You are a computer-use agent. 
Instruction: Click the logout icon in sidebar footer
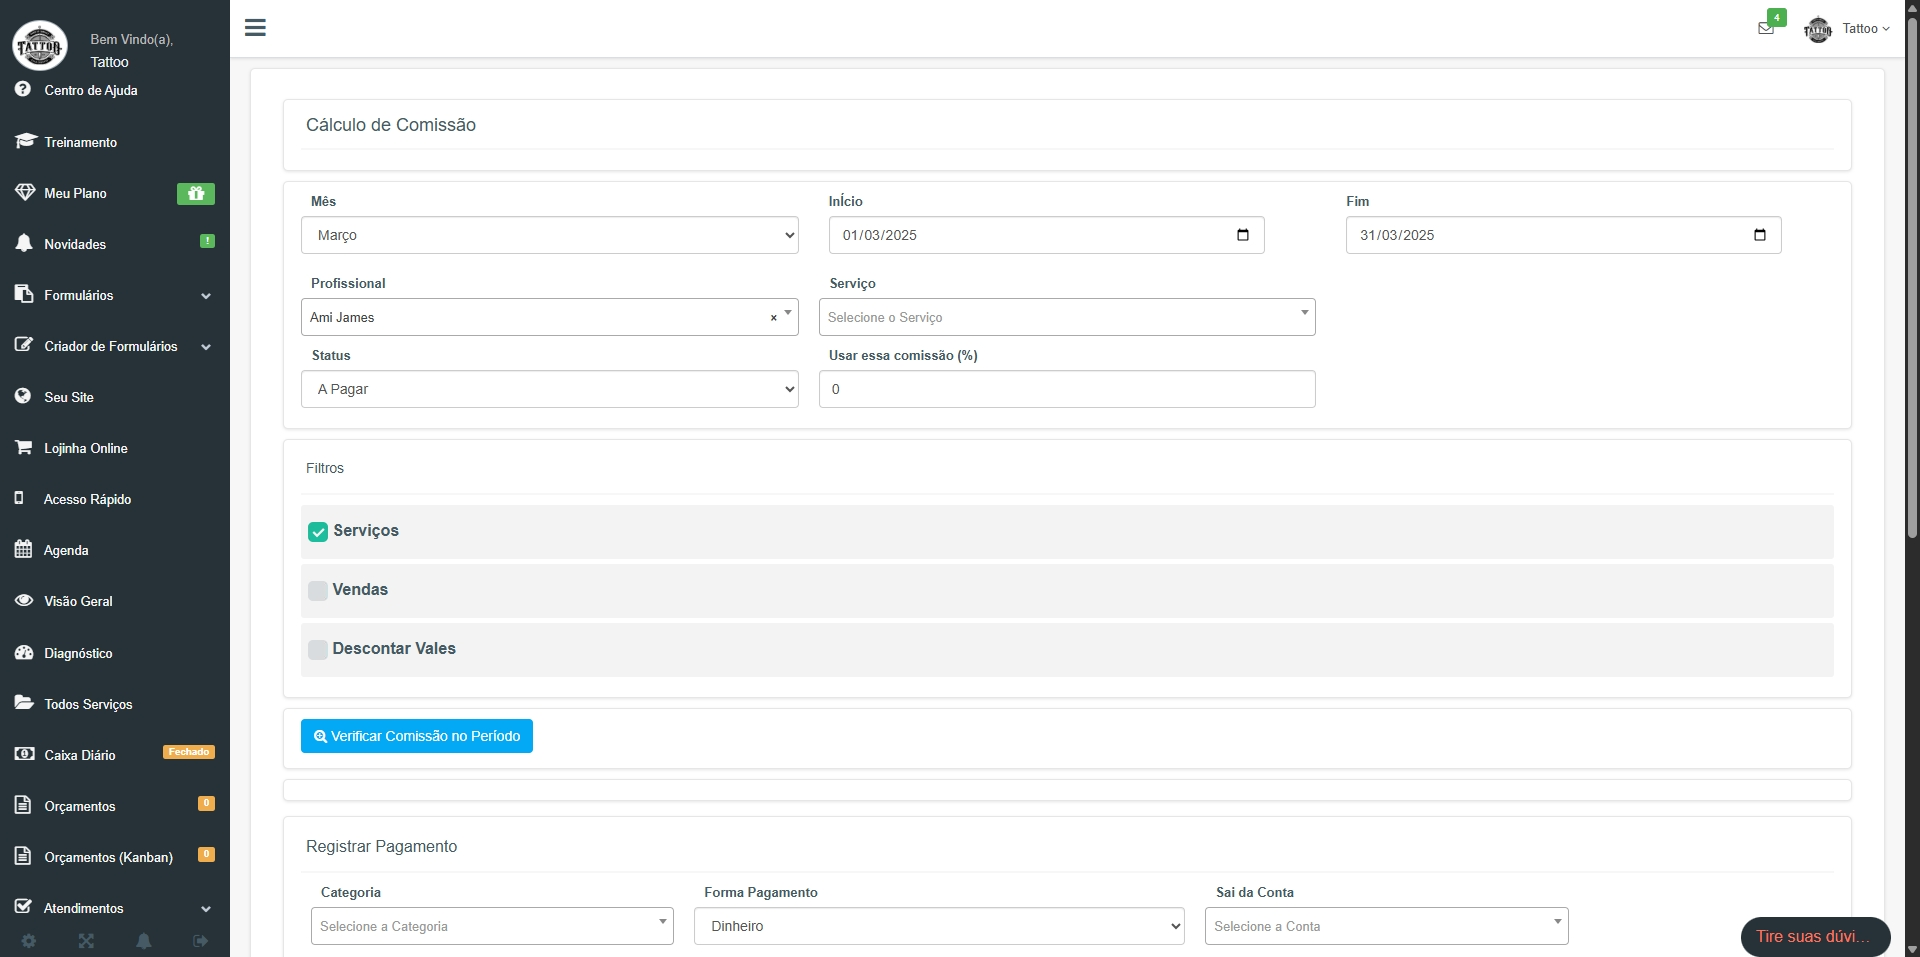click(x=201, y=941)
